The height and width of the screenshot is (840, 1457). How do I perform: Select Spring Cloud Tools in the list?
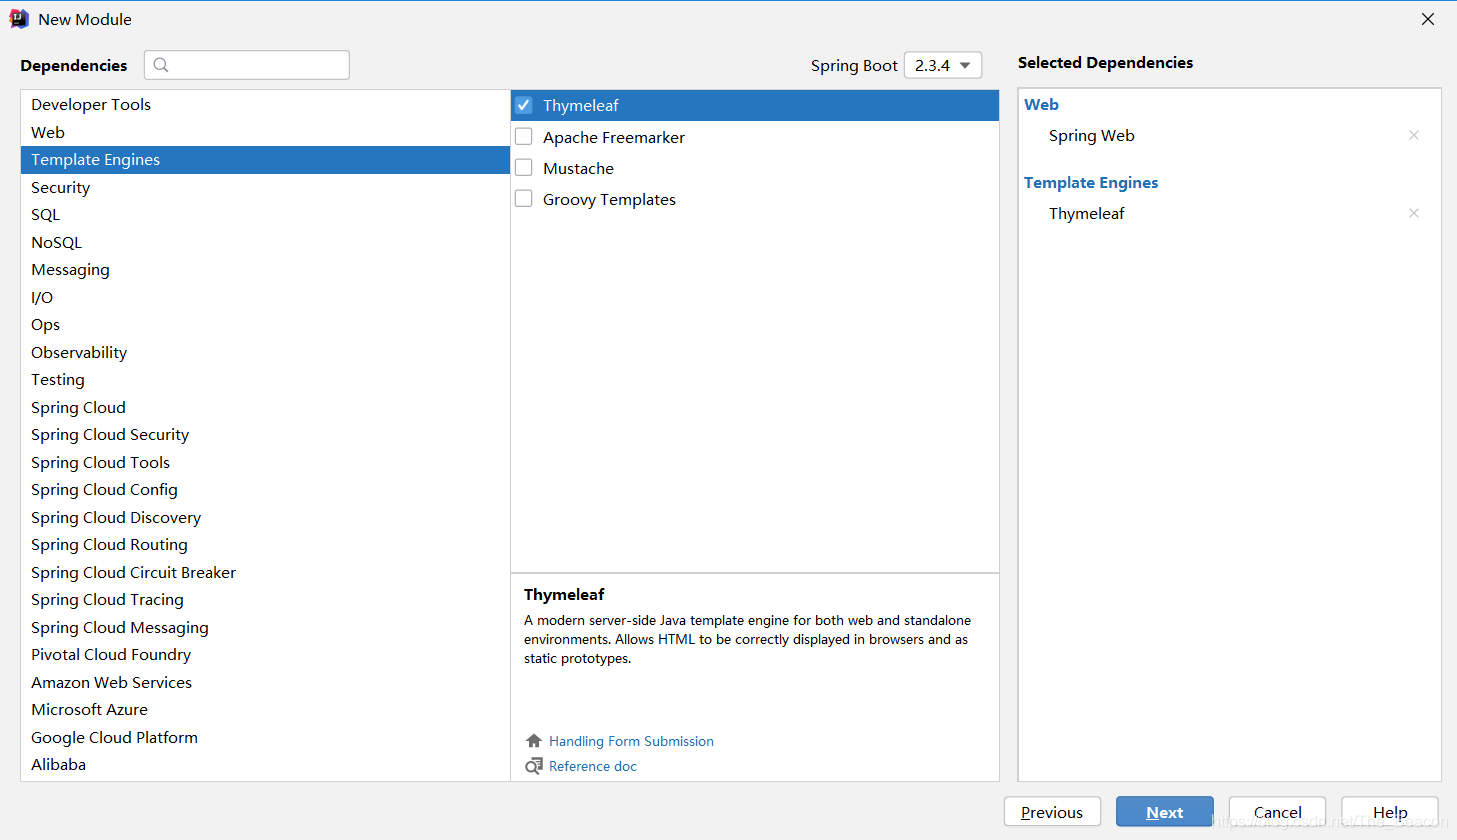click(x=265, y=462)
